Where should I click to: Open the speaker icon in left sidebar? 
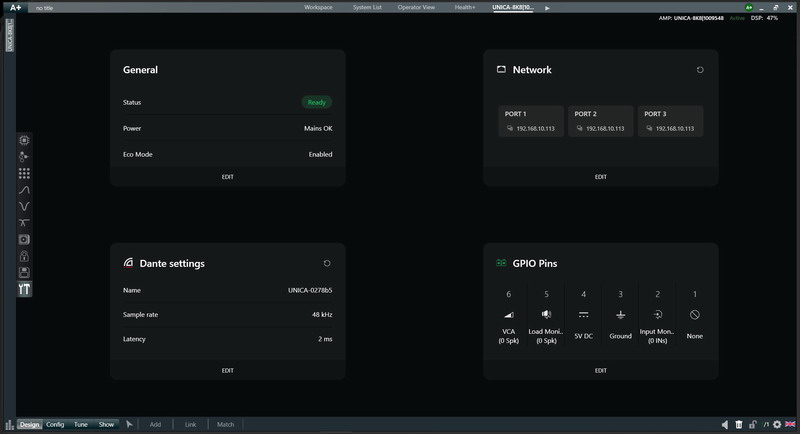24,239
